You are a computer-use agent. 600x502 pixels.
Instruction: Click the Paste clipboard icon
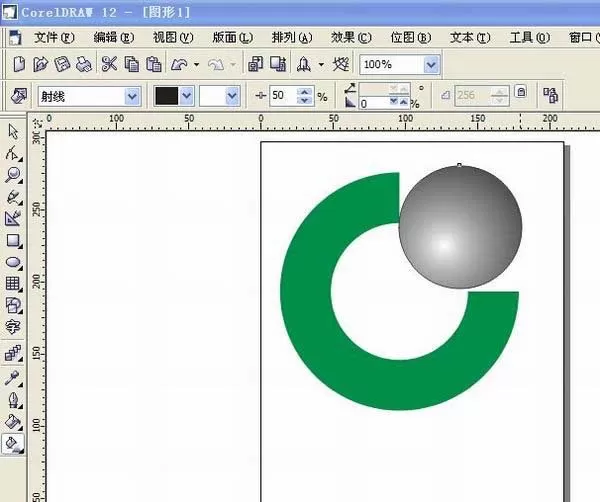click(x=153, y=64)
